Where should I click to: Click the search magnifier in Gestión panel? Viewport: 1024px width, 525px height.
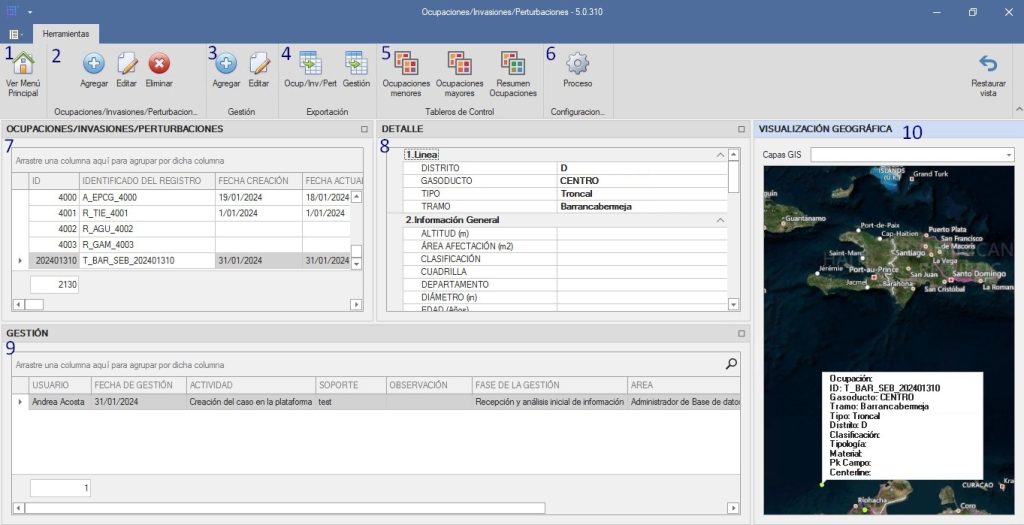pos(731,364)
